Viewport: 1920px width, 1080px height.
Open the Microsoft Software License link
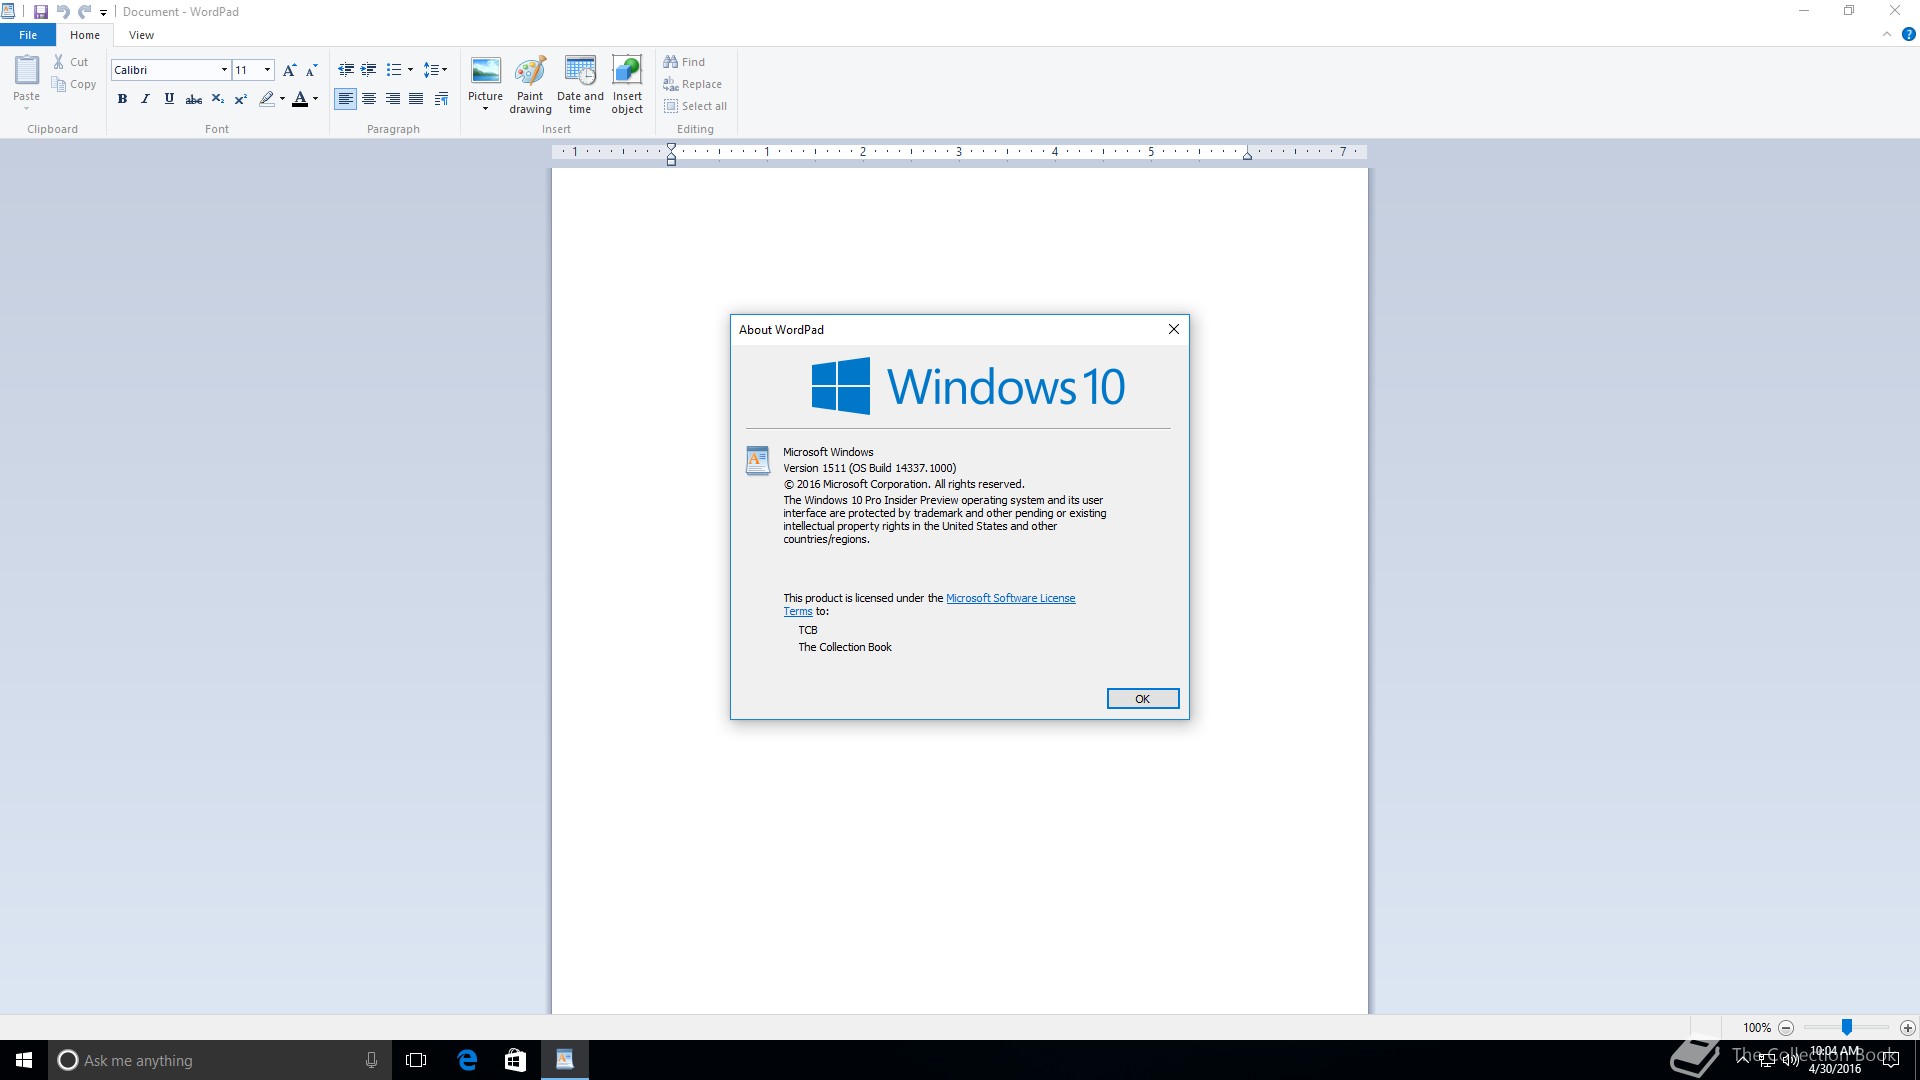tap(1010, 598)
